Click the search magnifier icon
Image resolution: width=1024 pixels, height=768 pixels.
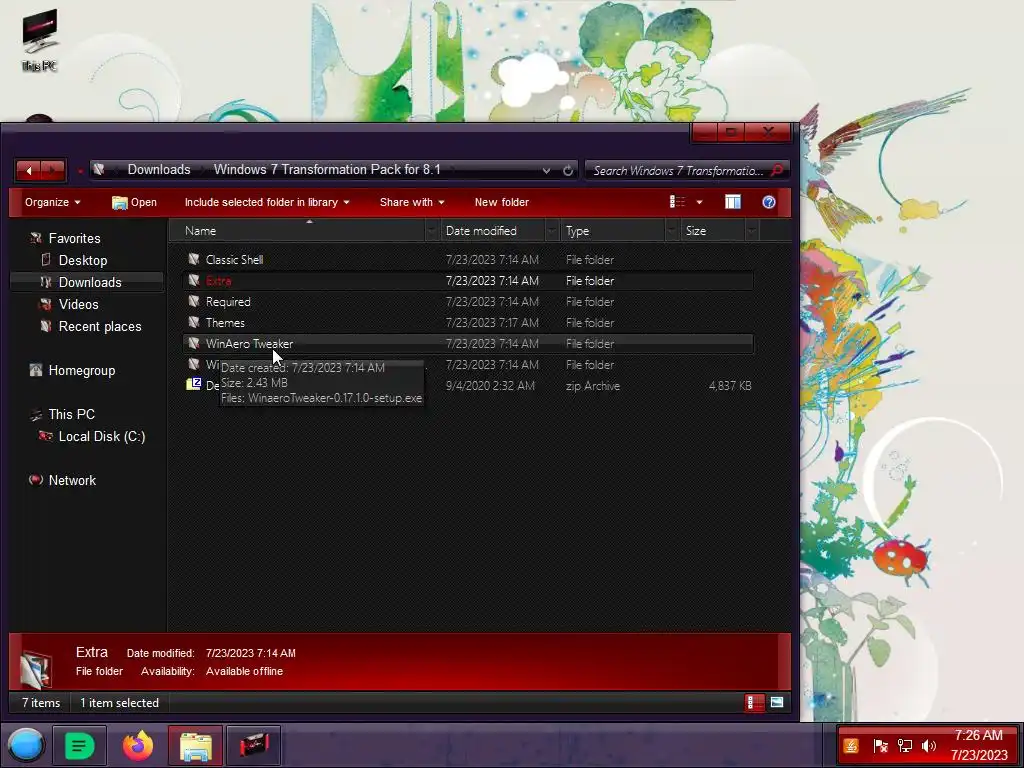tap(777, 170)
